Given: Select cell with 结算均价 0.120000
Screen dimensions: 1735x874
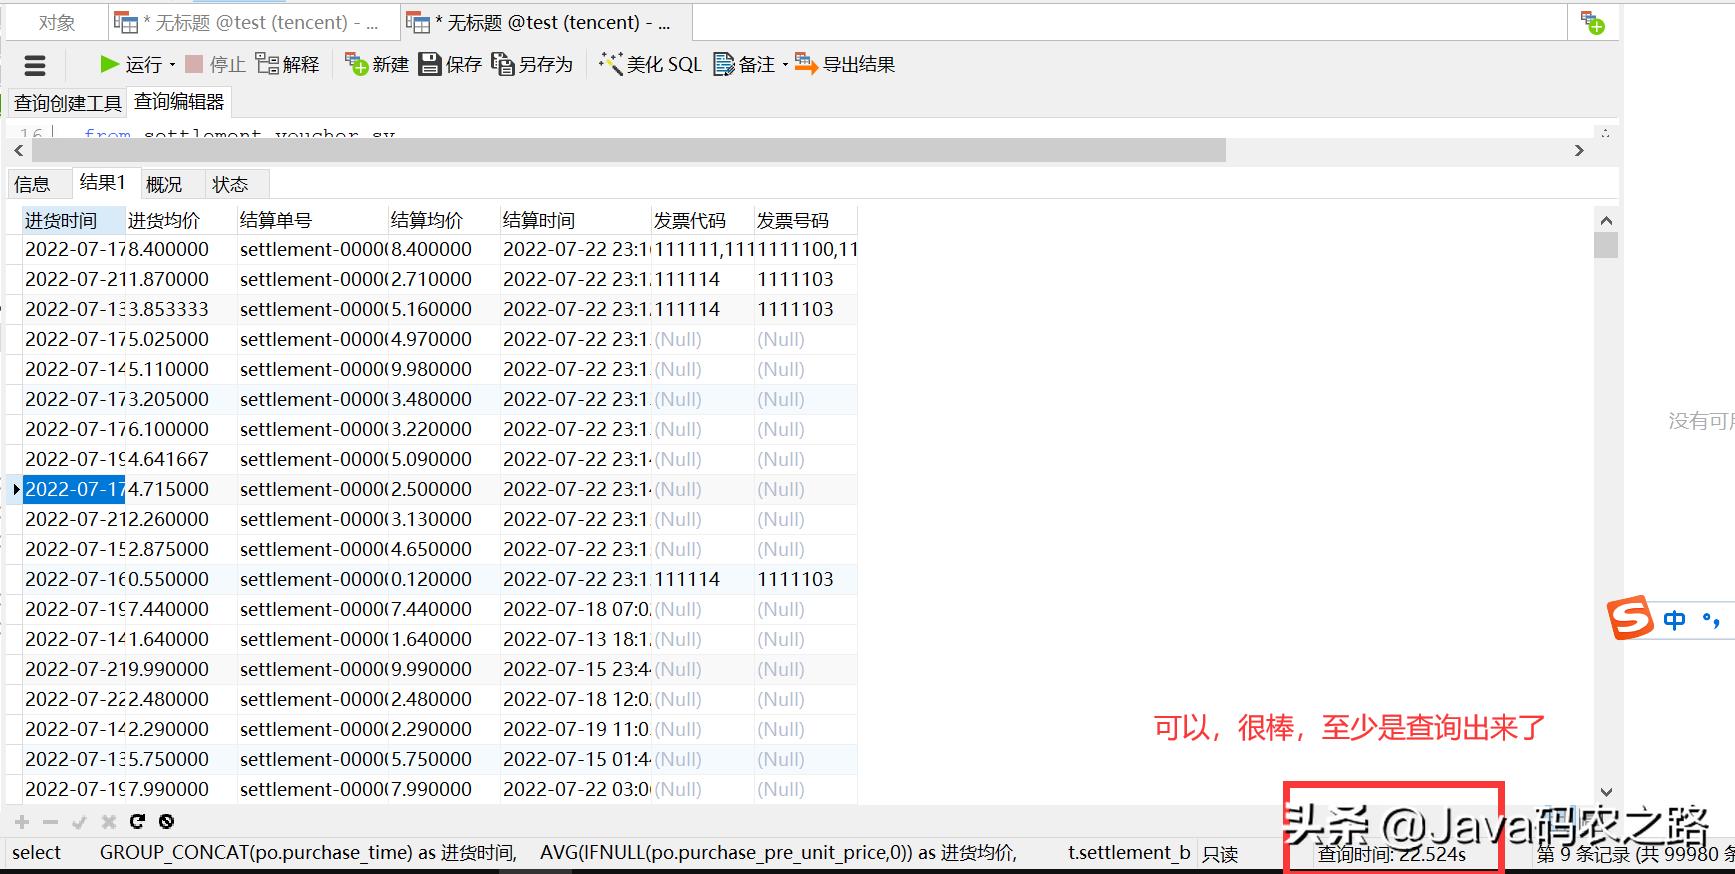Looking at the screenshot, I should (444, 579).
